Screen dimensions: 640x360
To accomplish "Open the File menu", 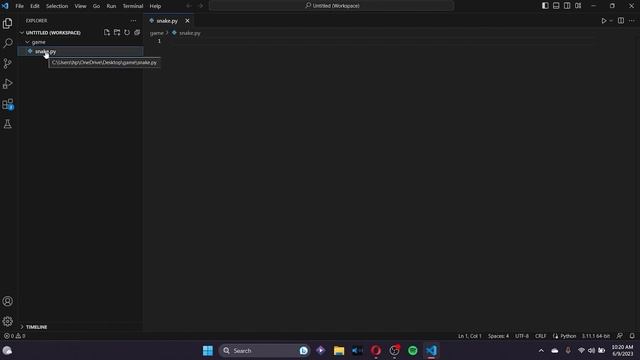I will [19, 6].
